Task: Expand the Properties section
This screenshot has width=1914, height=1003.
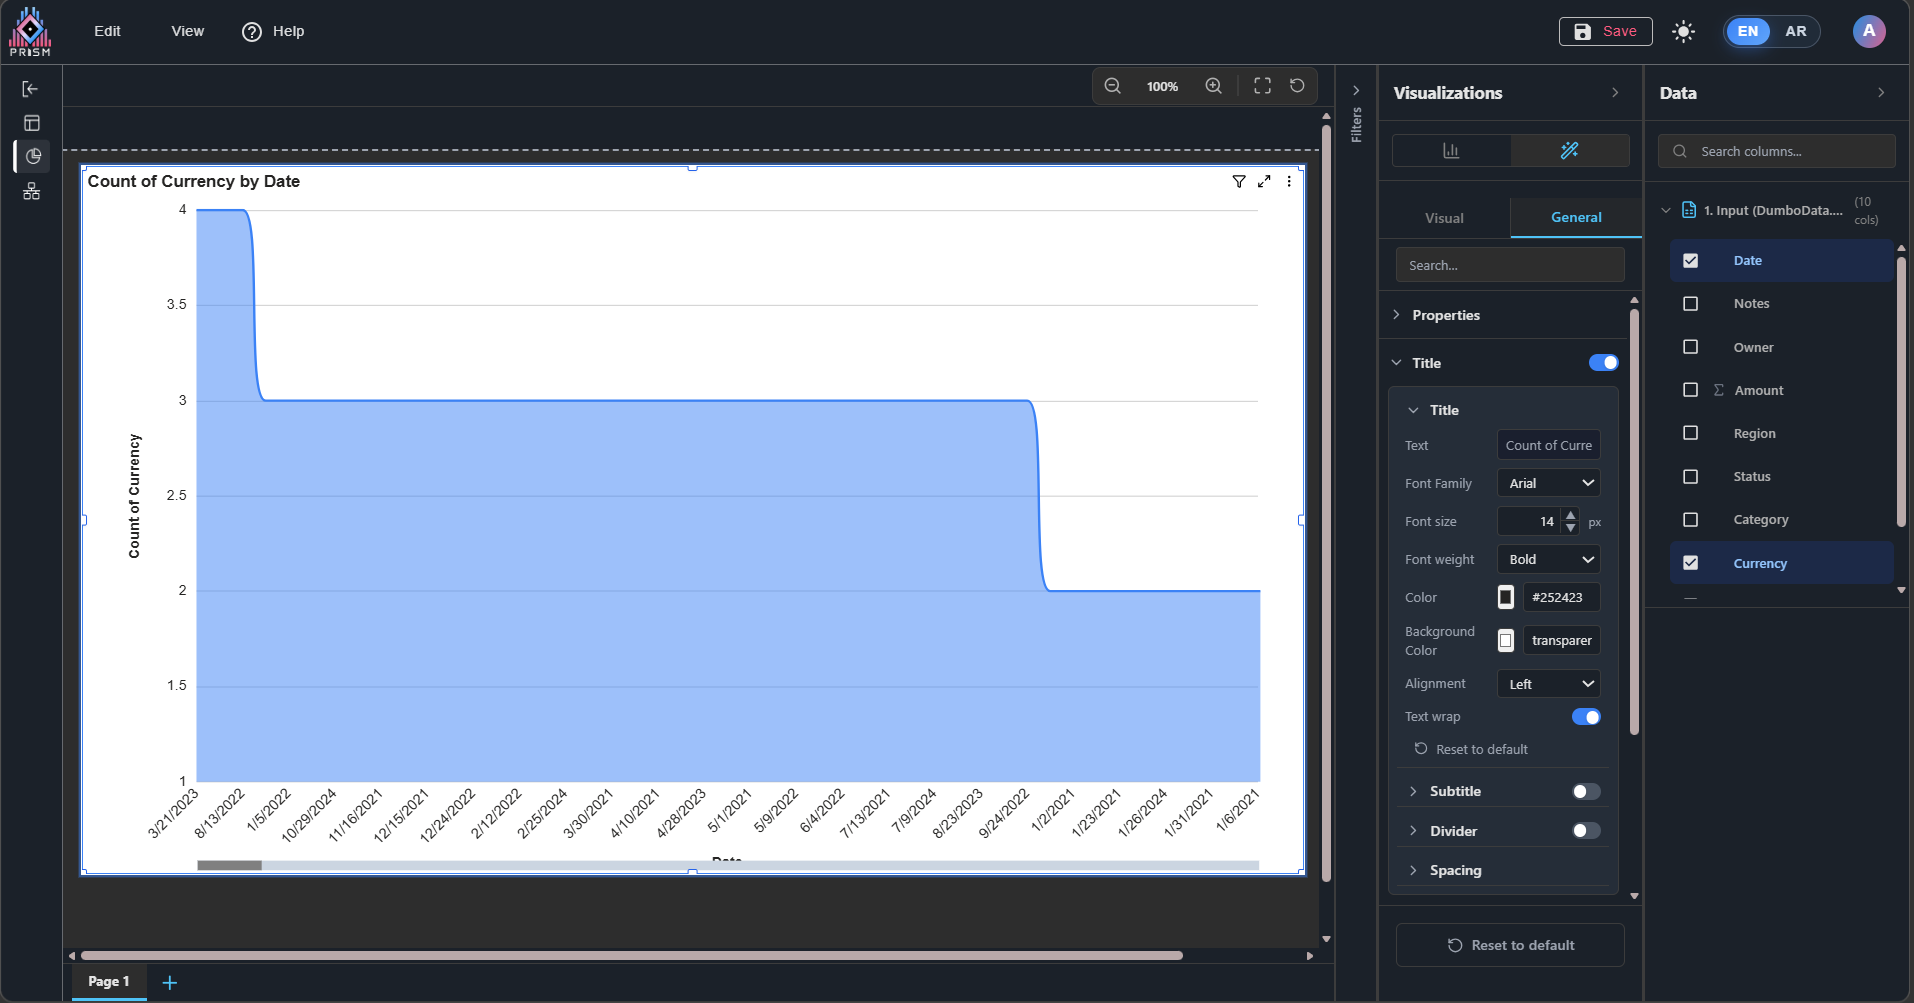Action: click(x=1445, y=315)
